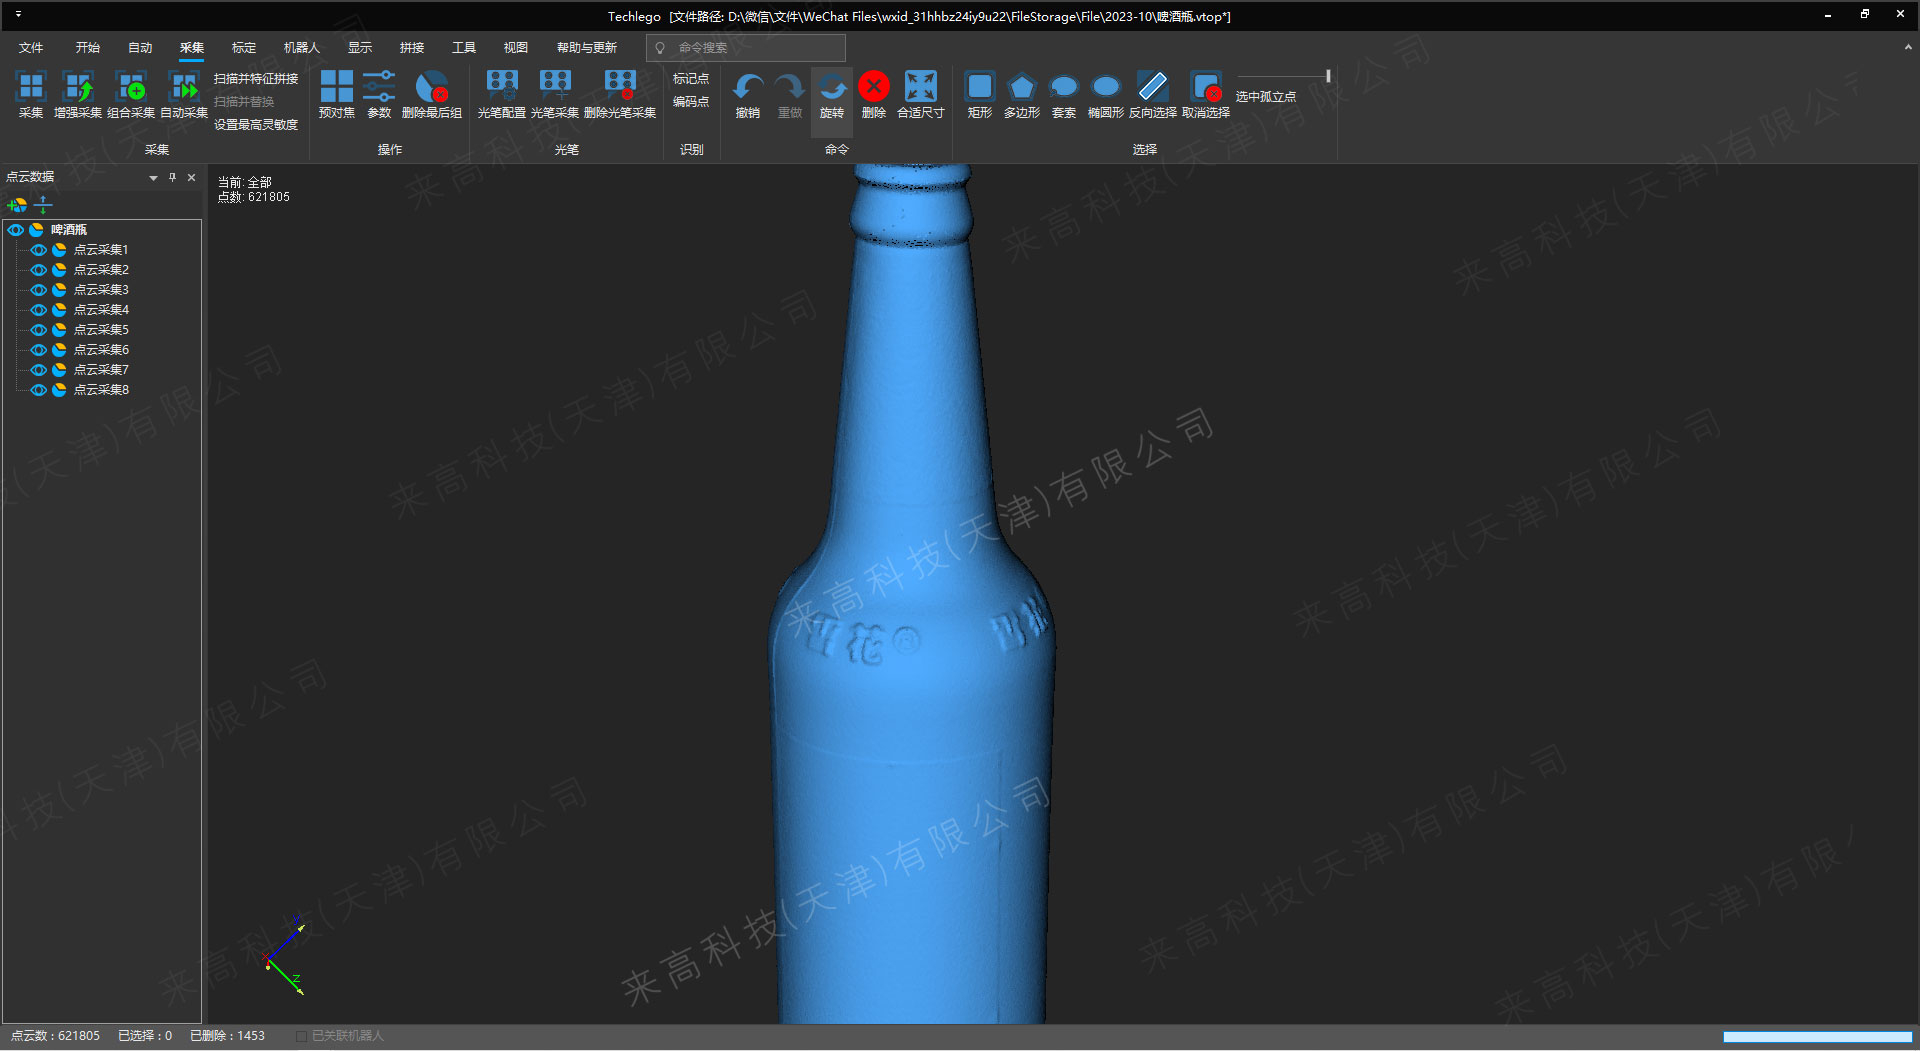Open the 点云数据 panel dropdown arrow

[x=153, y=178]
